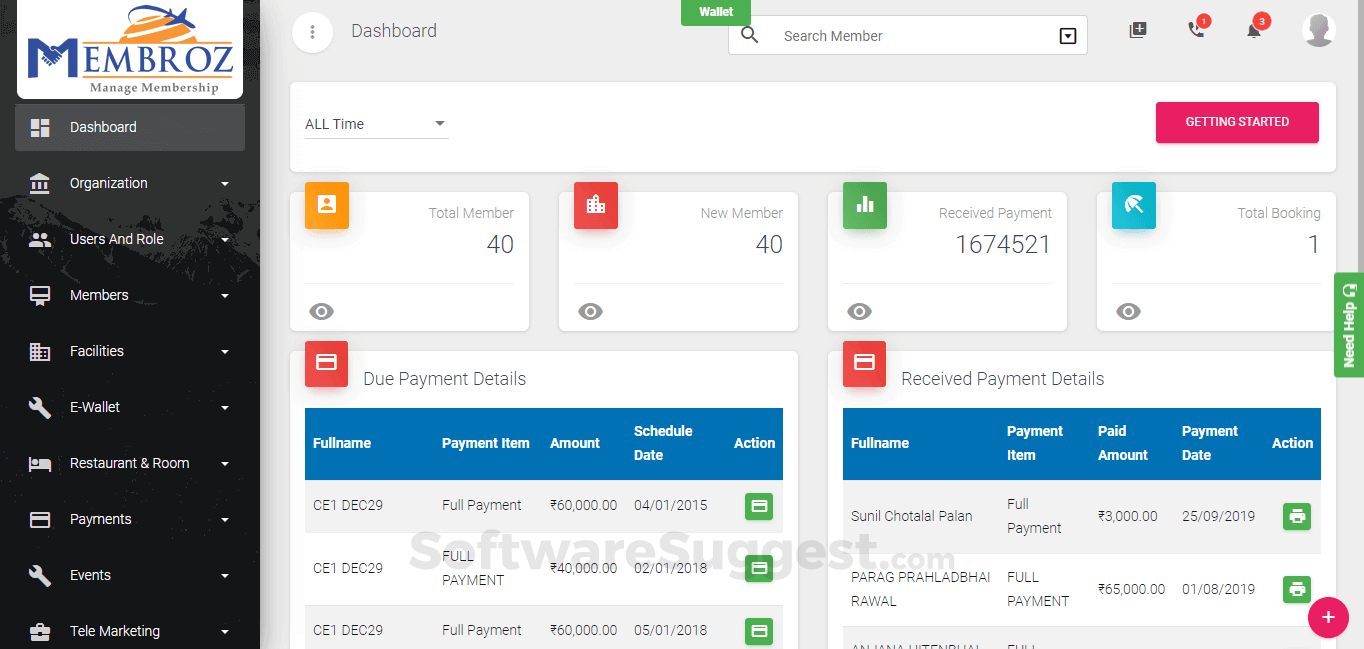
Task: Click the phone call alerts icon
Action: click(1196, 30)
